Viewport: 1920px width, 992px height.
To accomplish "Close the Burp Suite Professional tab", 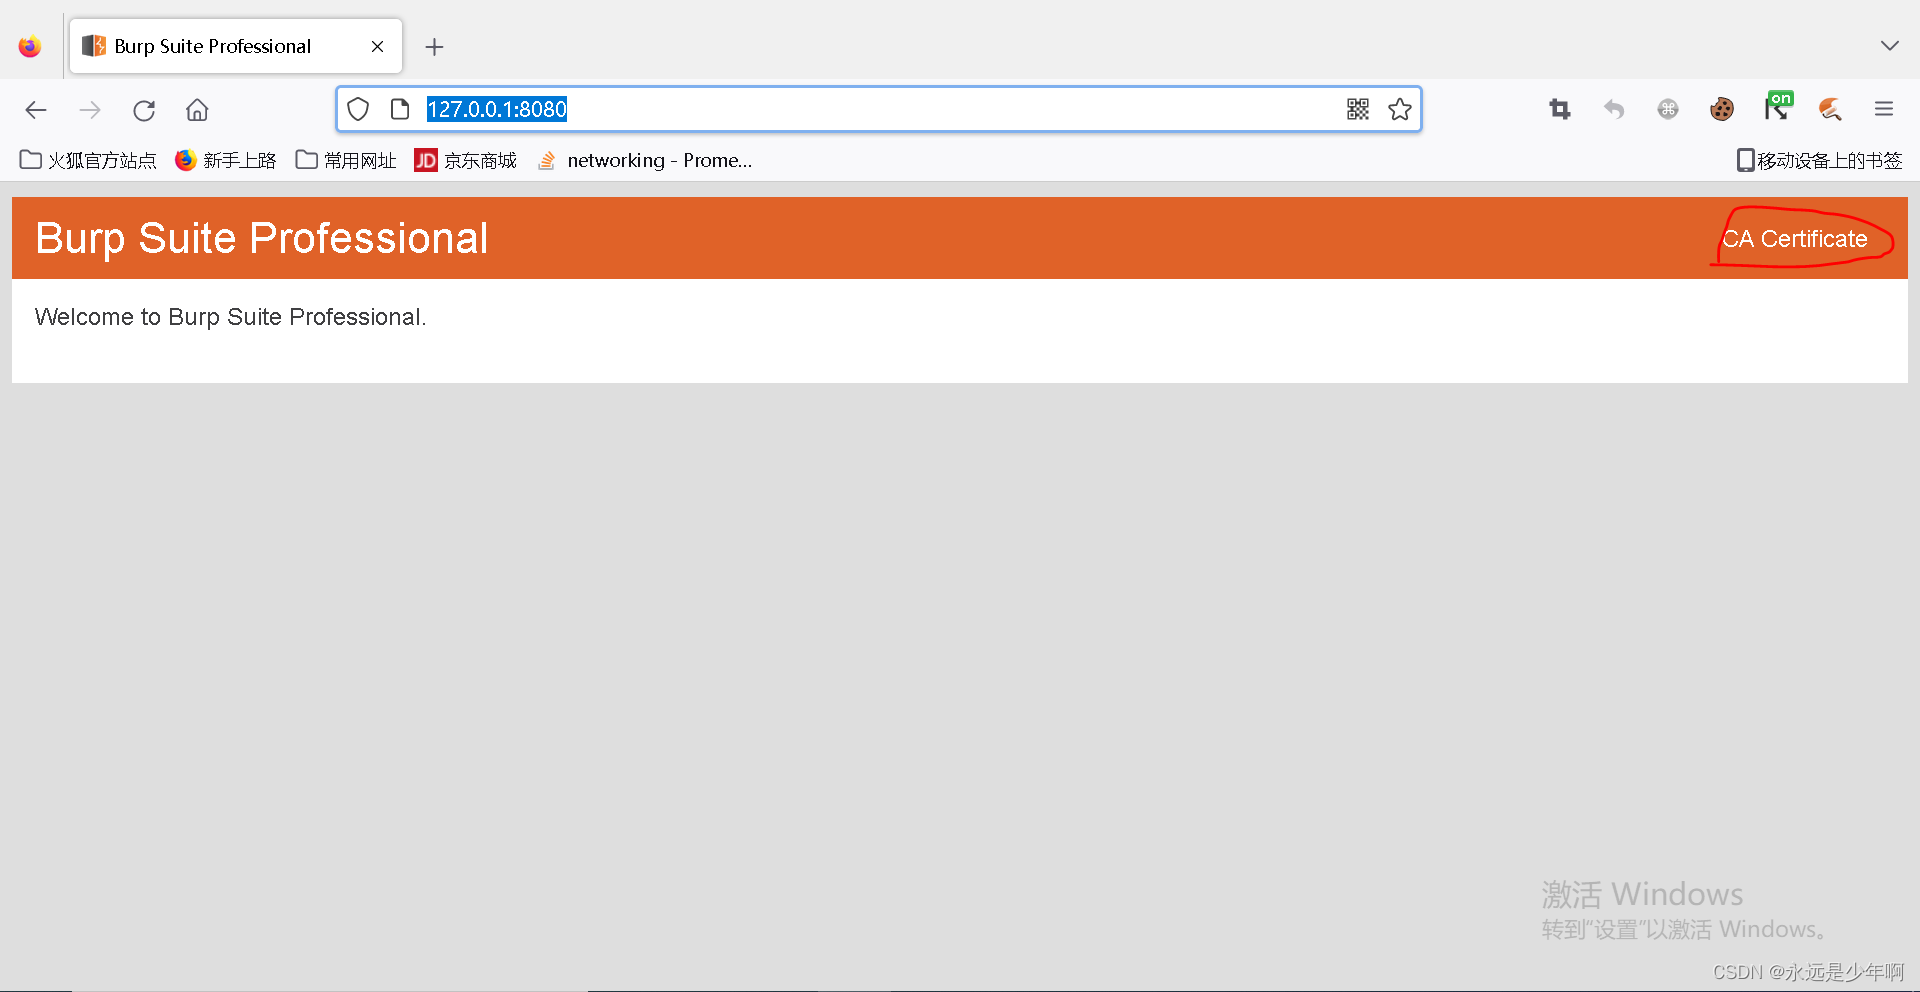I will [x=377, y=47].
